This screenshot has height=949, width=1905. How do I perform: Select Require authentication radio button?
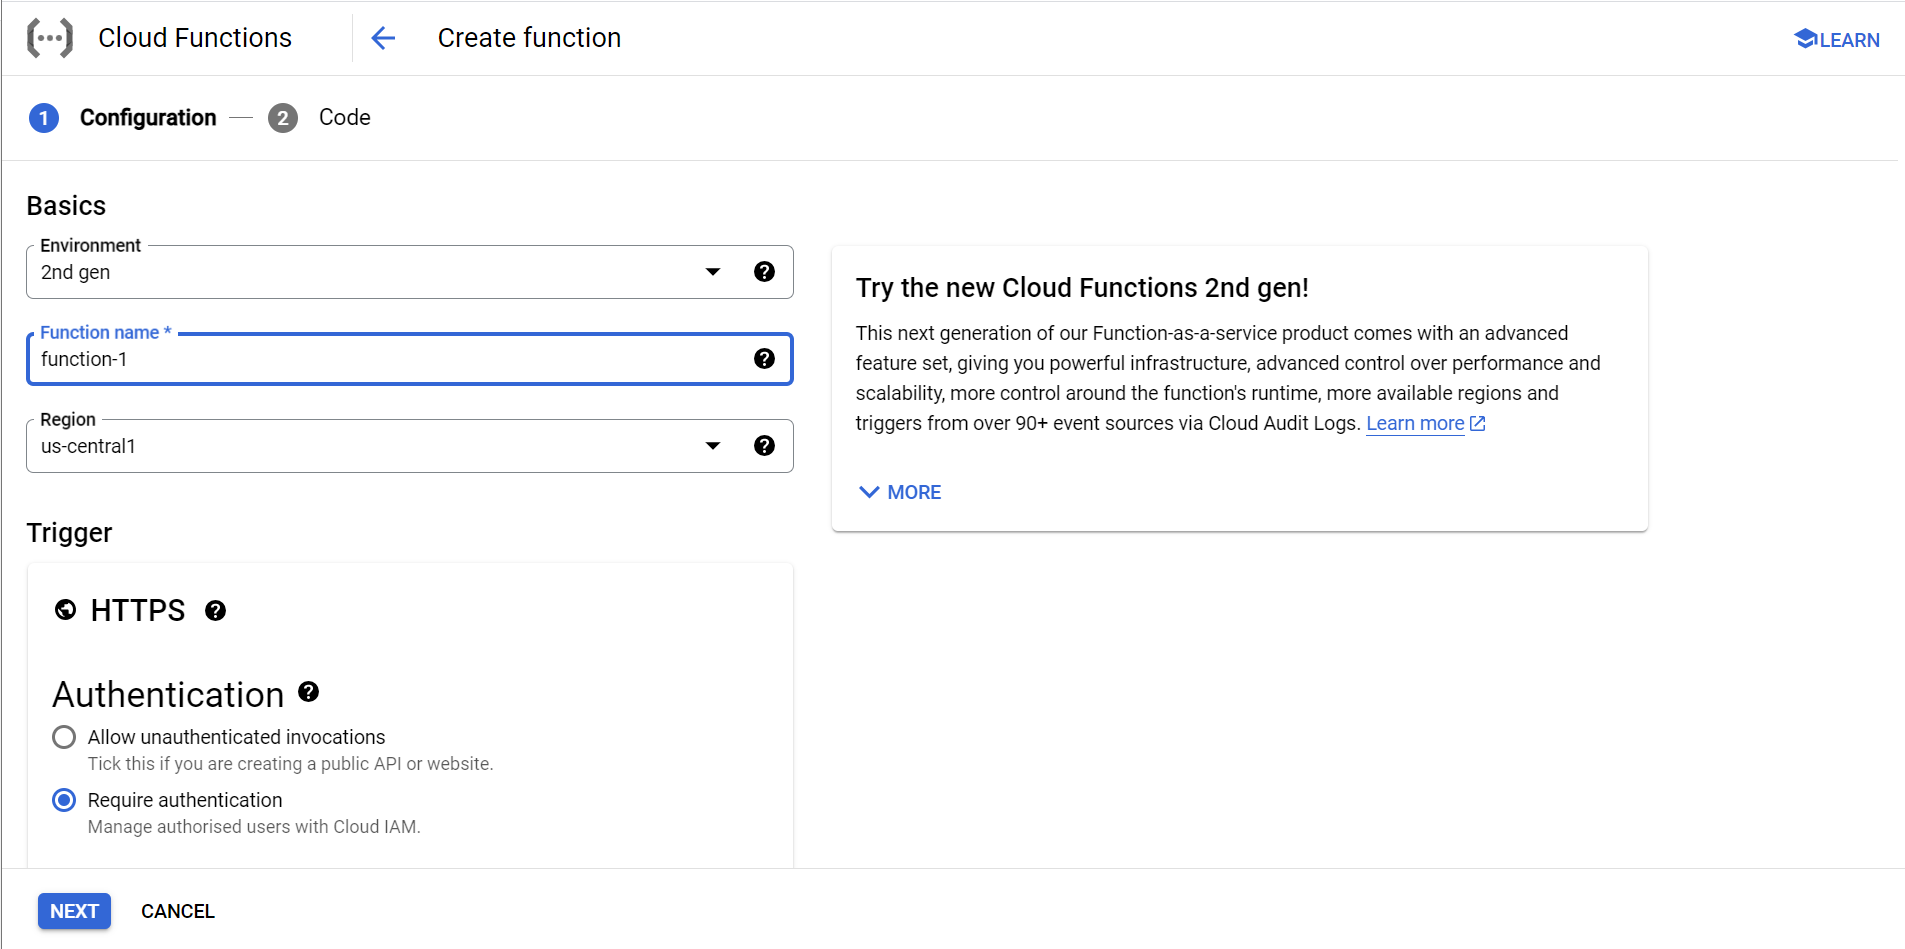click(64, 800)
